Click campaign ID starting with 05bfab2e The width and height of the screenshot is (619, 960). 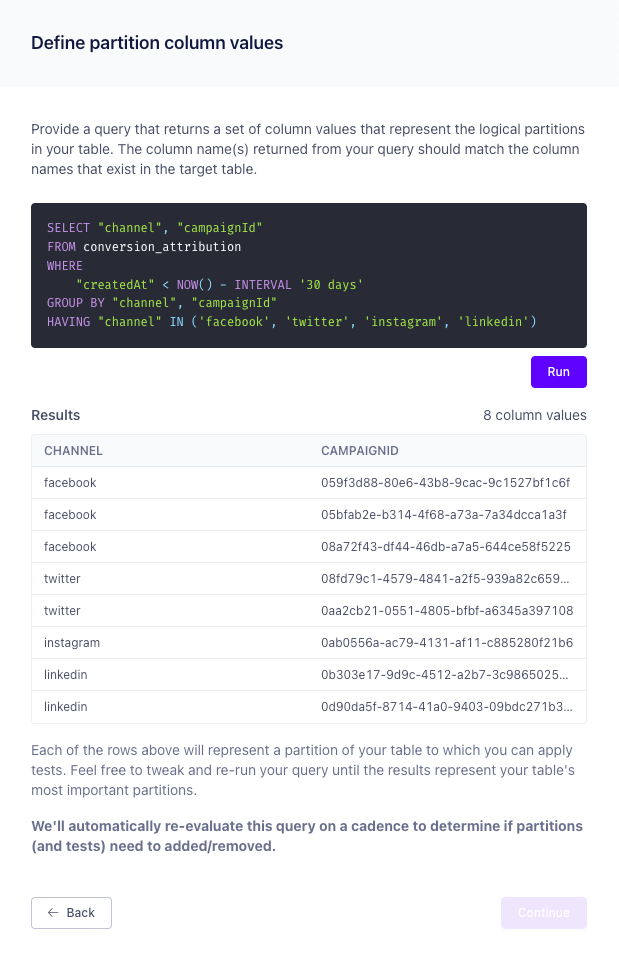[x=445, y=515]
